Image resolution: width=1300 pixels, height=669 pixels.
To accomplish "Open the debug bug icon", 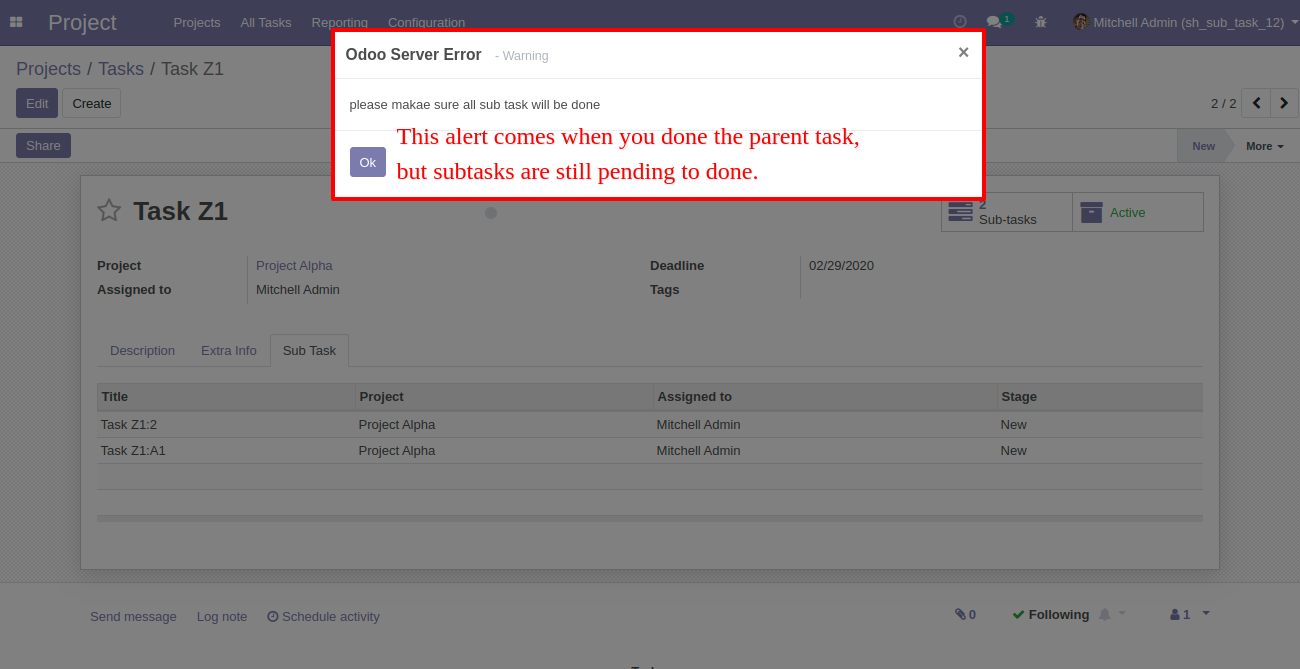I will (1041, 21).
